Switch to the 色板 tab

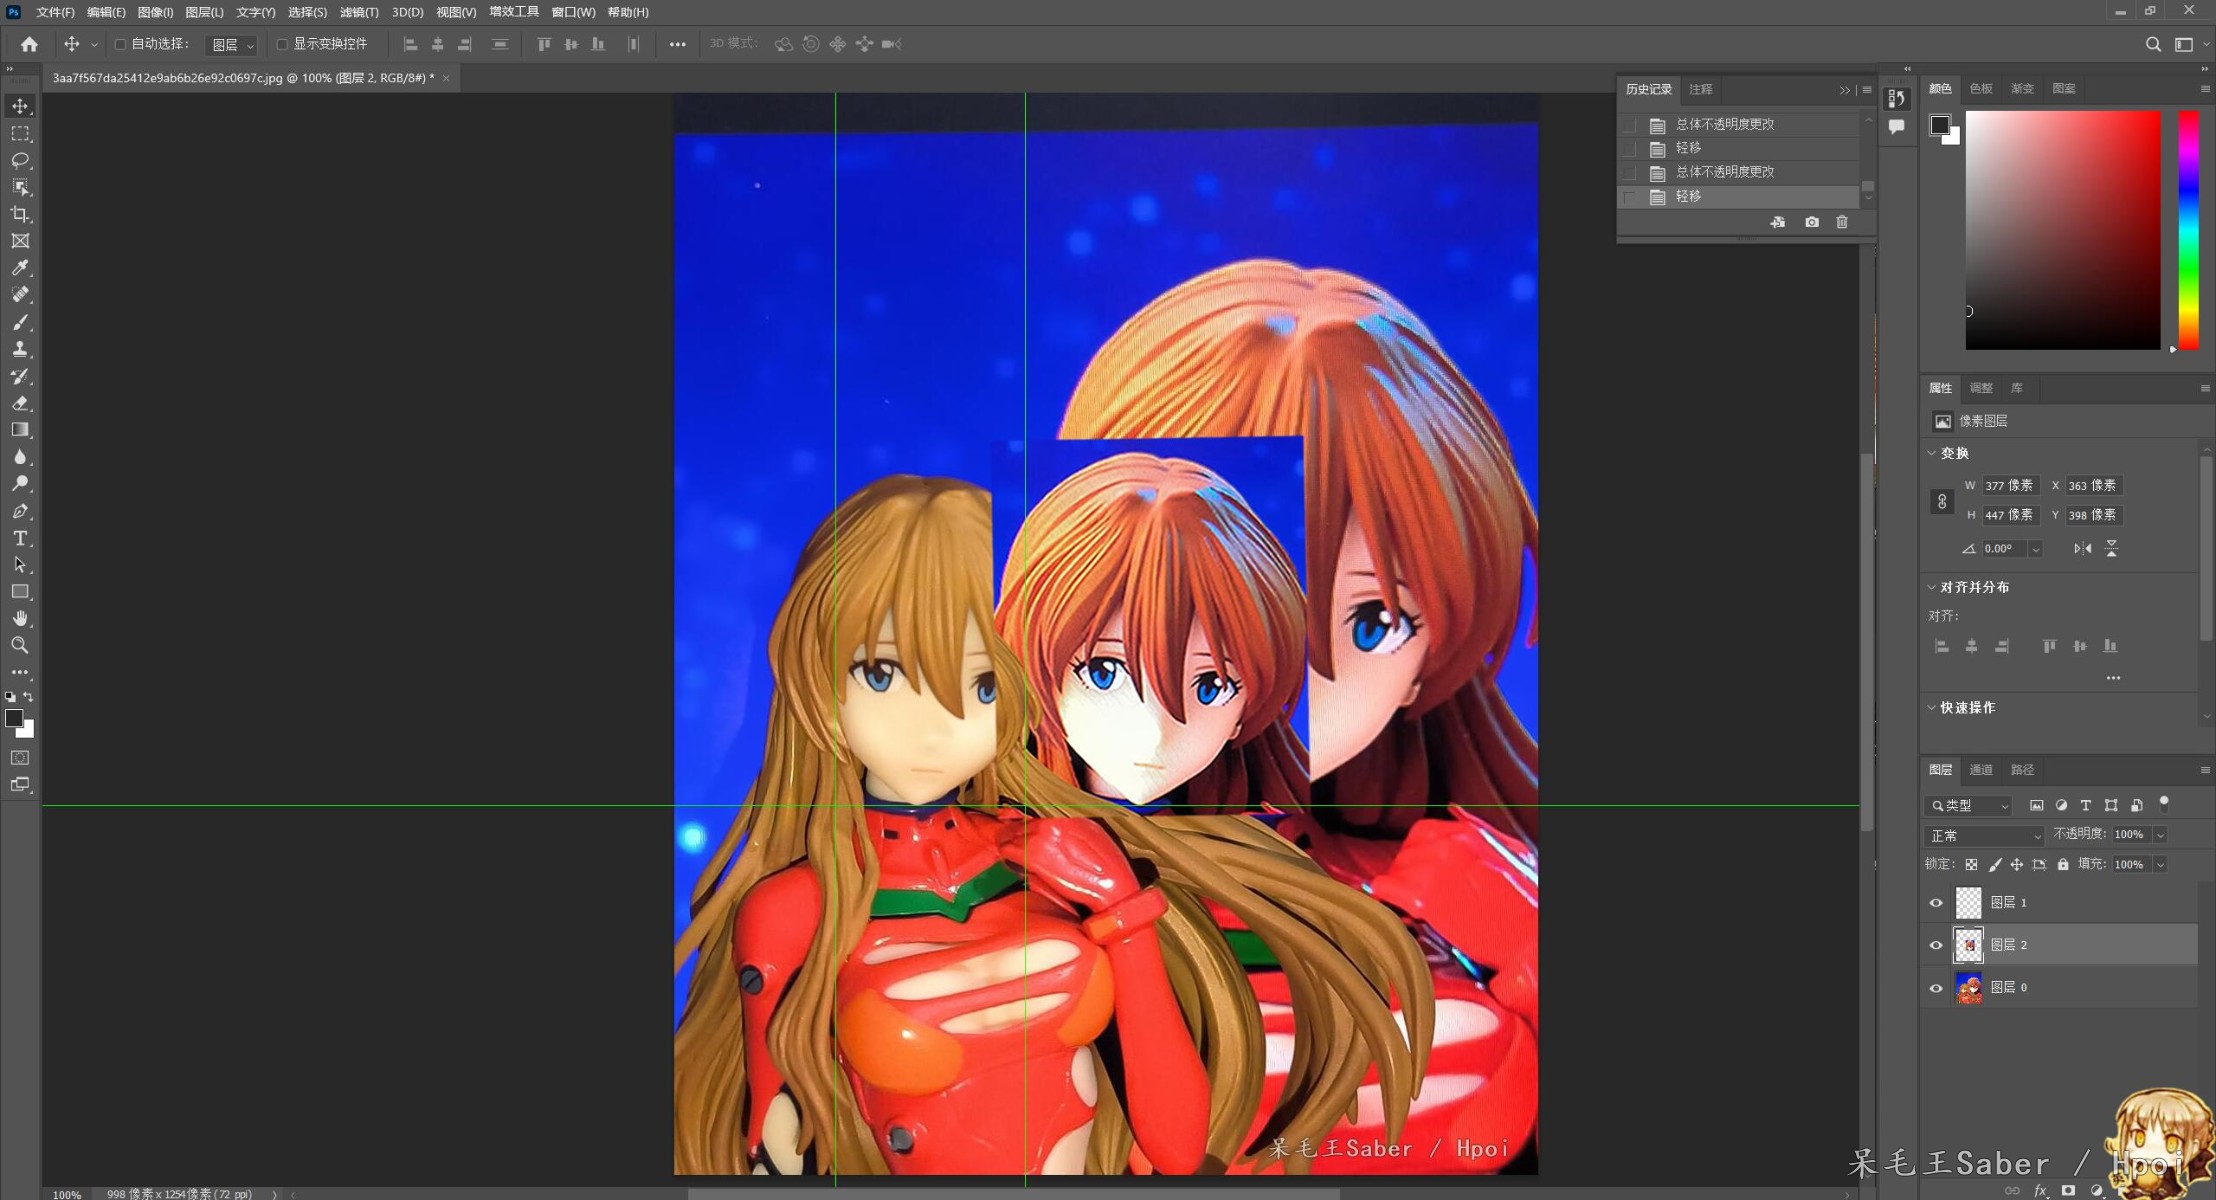coord(1981,89)
